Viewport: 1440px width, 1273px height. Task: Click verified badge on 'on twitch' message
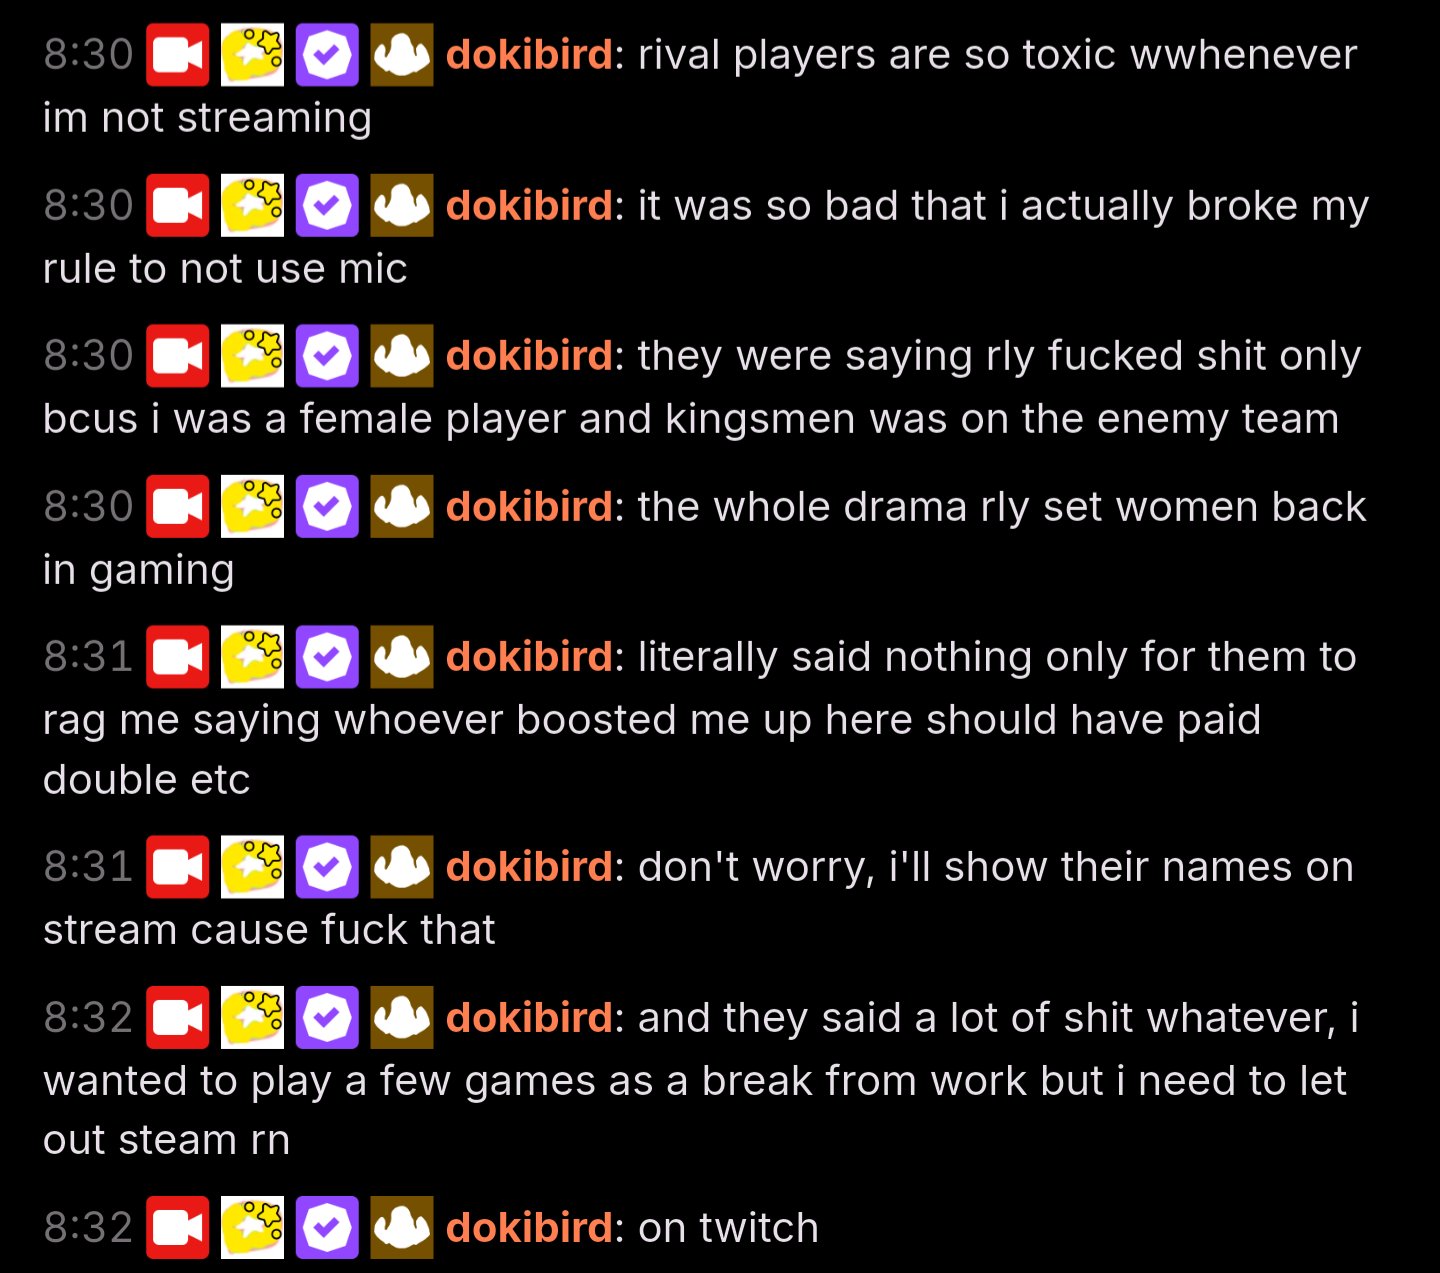(x=327, y=1227)
